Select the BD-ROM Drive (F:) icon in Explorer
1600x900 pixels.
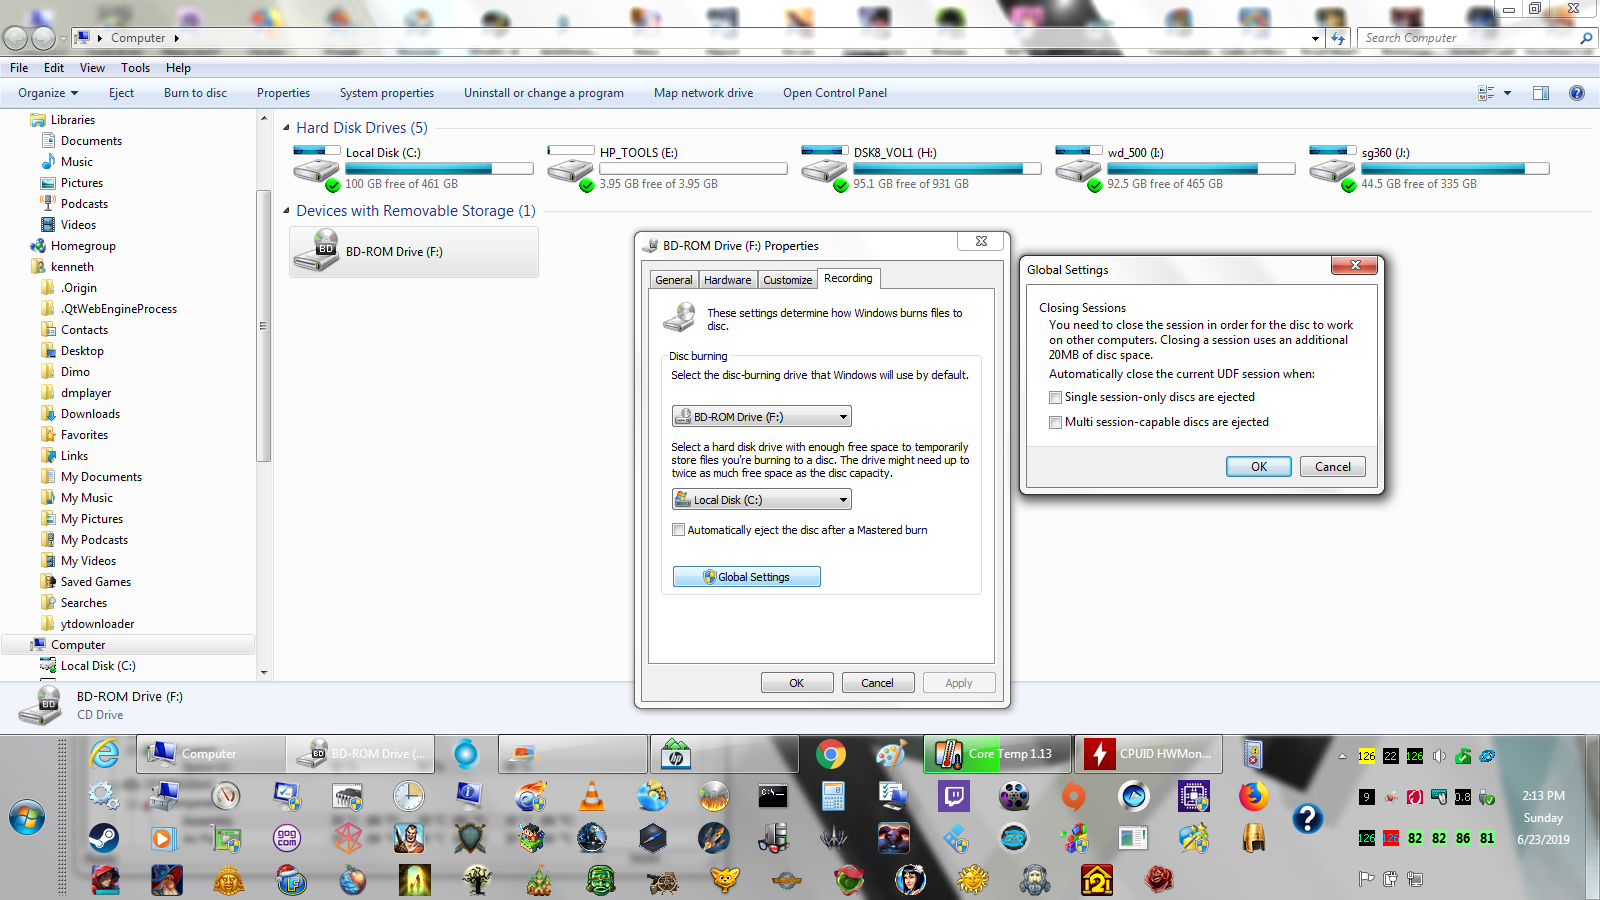point(316,251)
